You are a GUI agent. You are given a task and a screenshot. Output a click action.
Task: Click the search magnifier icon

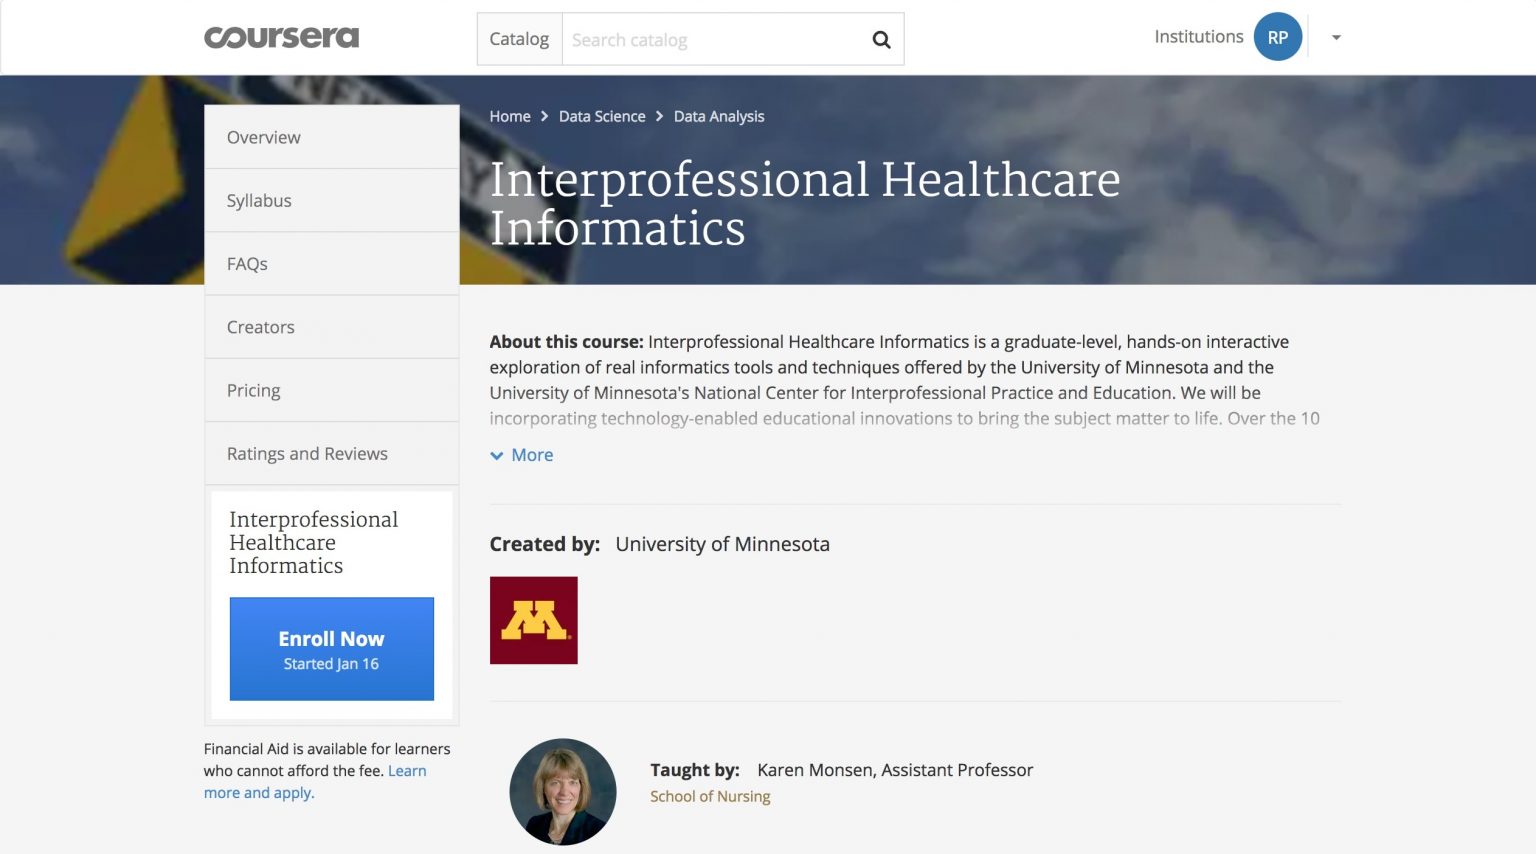click(881, 40)
